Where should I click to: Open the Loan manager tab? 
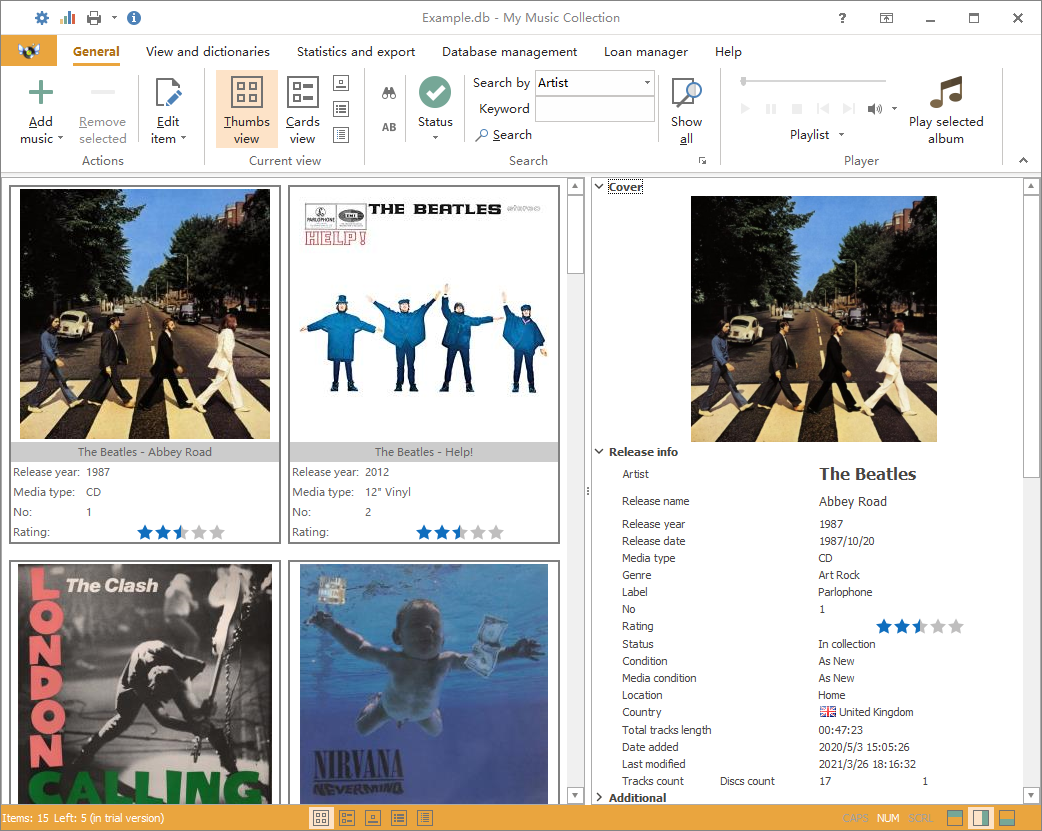tap(645, 52)
